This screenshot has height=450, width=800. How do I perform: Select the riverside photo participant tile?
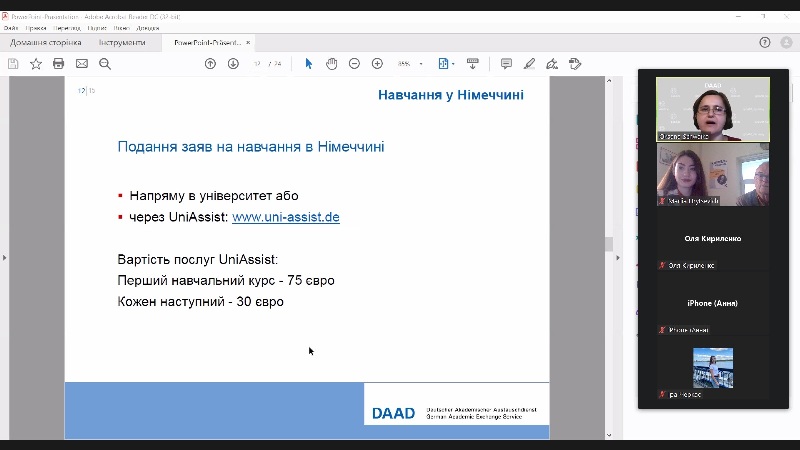click(713, 368)
